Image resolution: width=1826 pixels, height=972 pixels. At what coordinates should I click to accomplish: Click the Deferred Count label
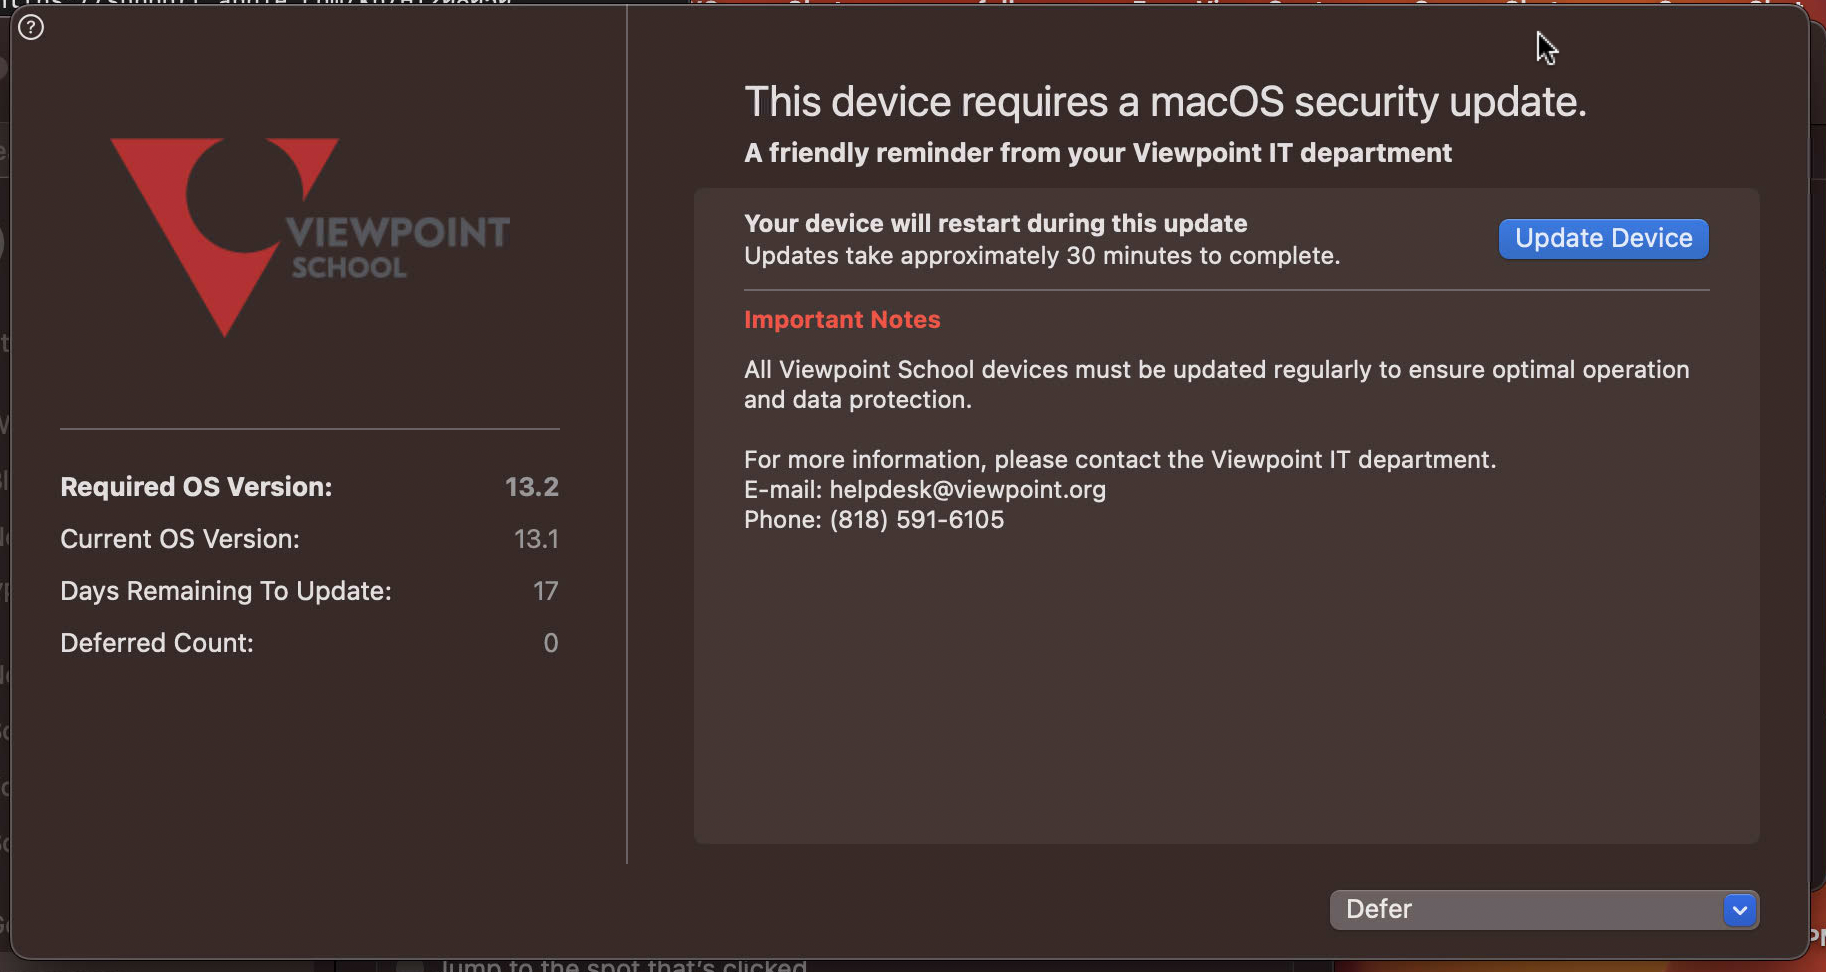pos(157,643)
